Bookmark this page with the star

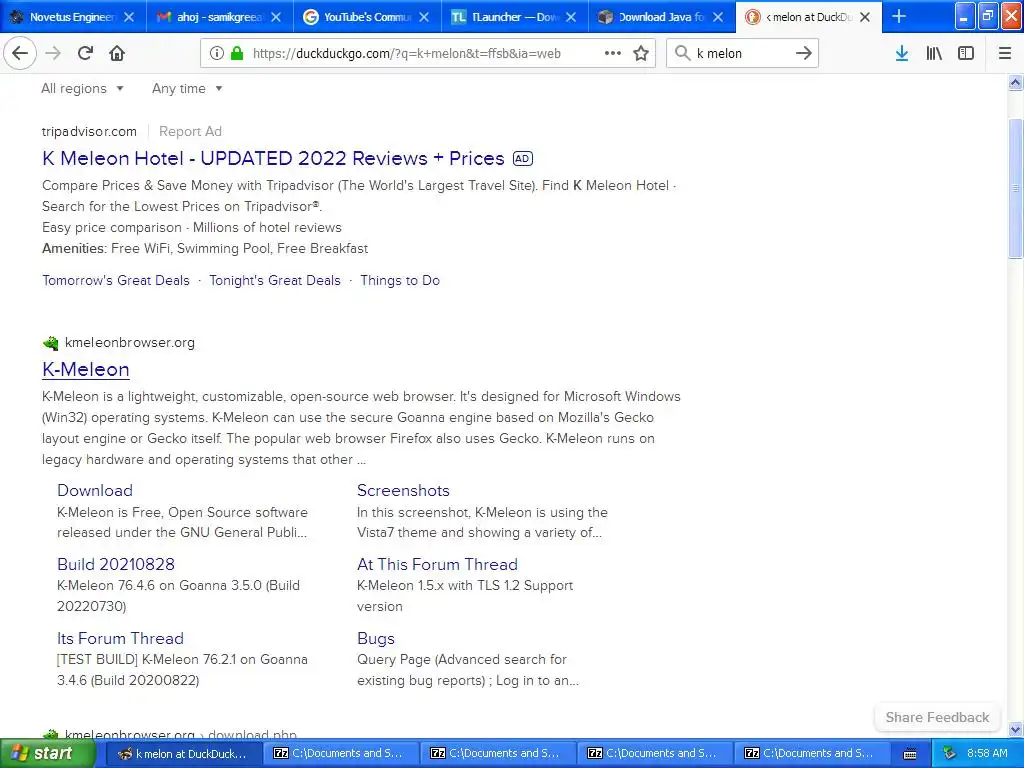(641, 54)
